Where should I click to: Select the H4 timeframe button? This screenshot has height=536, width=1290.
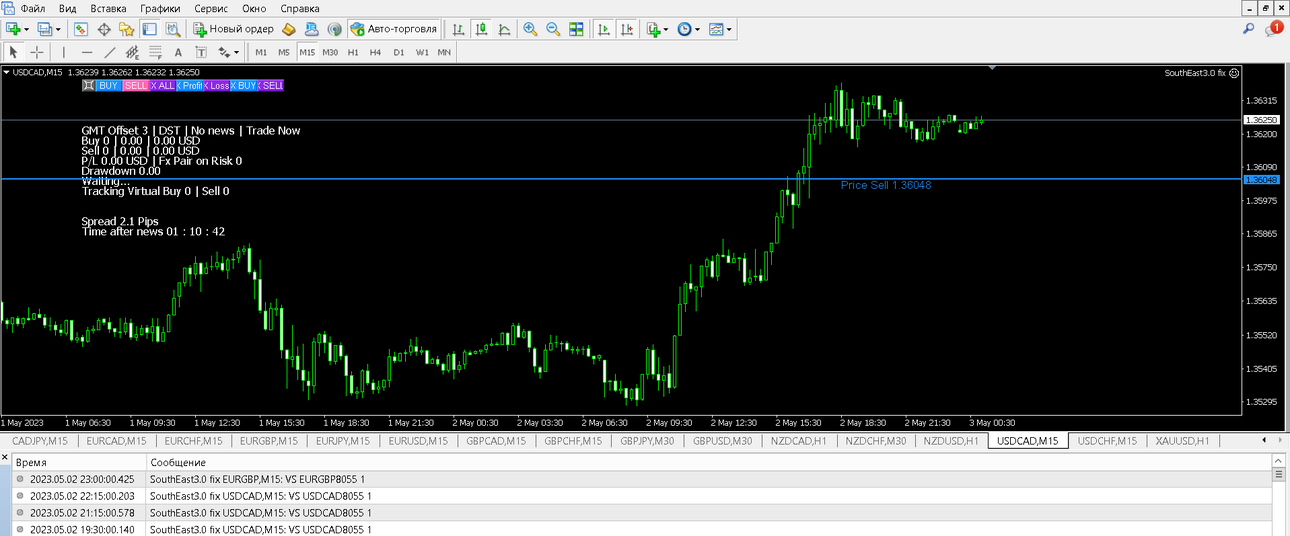pyautogui.click(x=375, y=52)
